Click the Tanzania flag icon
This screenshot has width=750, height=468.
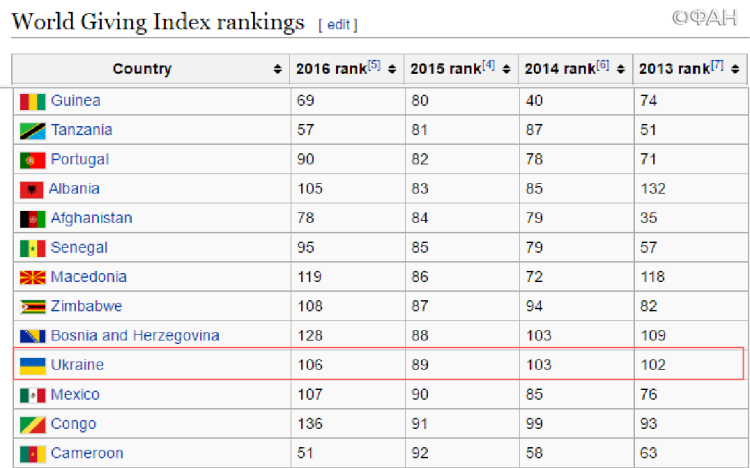point(32,130)
